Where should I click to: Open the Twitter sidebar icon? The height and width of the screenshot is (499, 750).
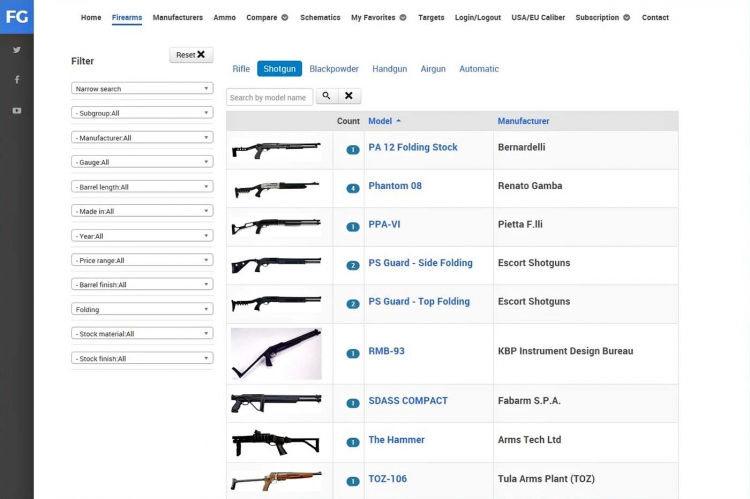(17, 50)
